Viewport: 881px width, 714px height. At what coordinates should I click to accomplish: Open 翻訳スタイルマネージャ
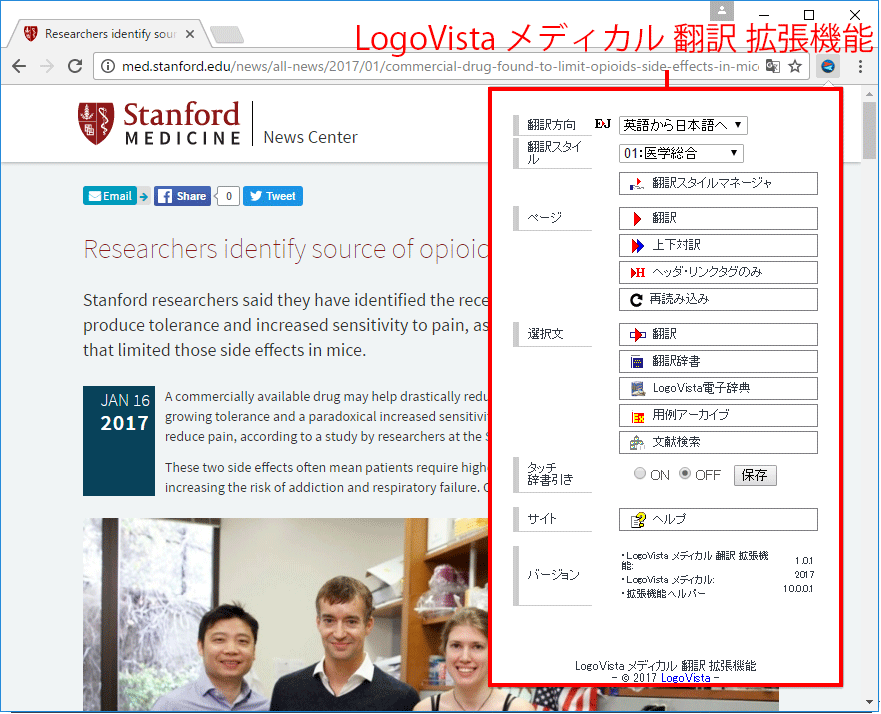(718, 183)
